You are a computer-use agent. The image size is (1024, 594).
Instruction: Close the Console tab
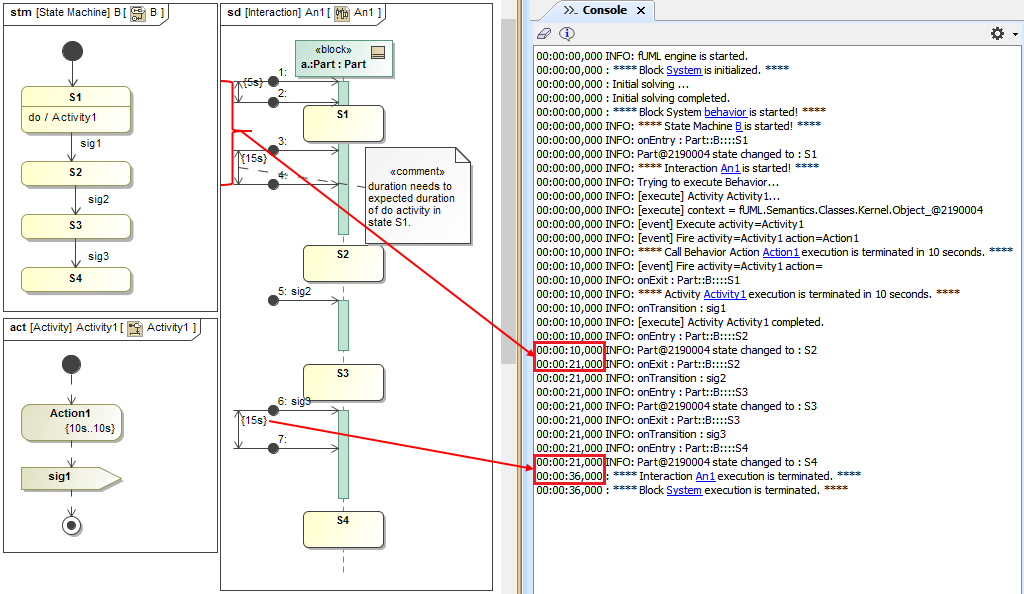641,11
